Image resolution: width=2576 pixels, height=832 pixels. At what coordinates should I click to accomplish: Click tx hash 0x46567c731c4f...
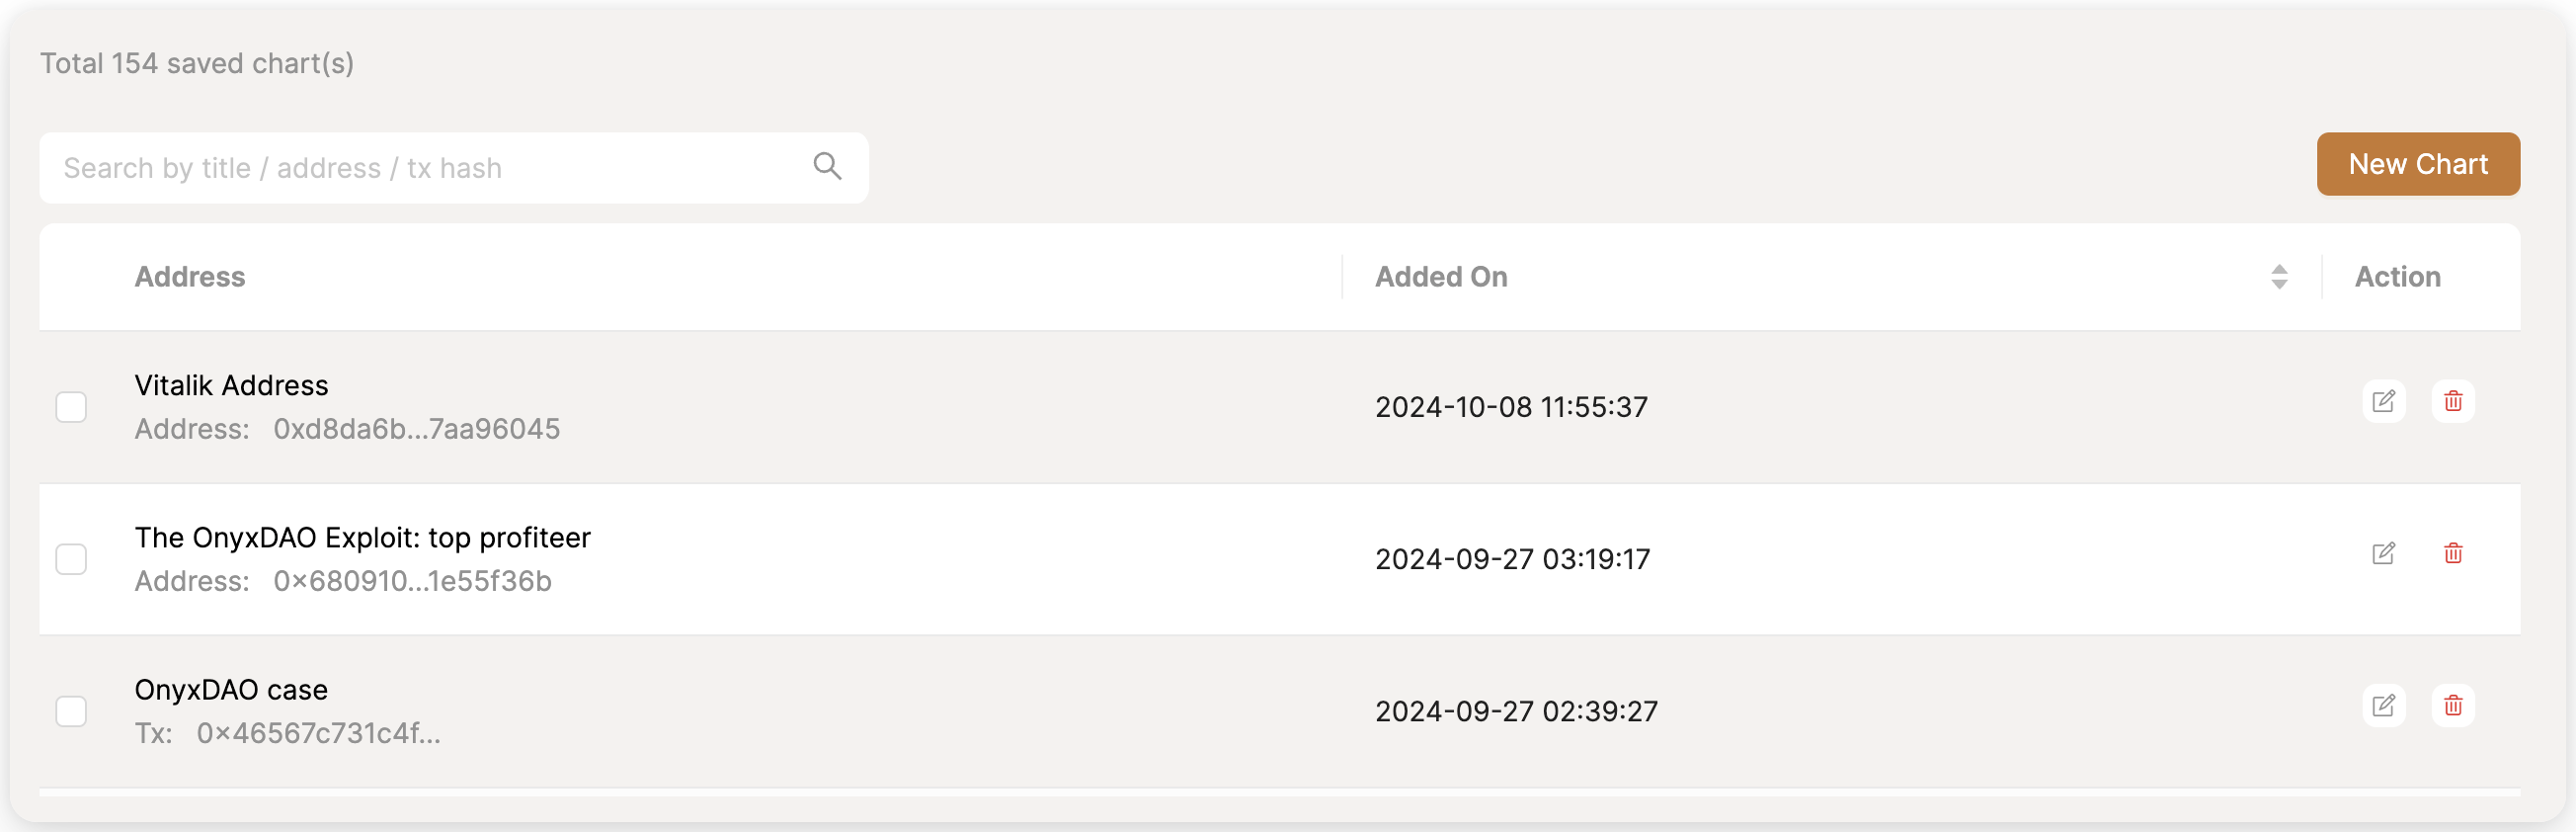coord(318,733)
